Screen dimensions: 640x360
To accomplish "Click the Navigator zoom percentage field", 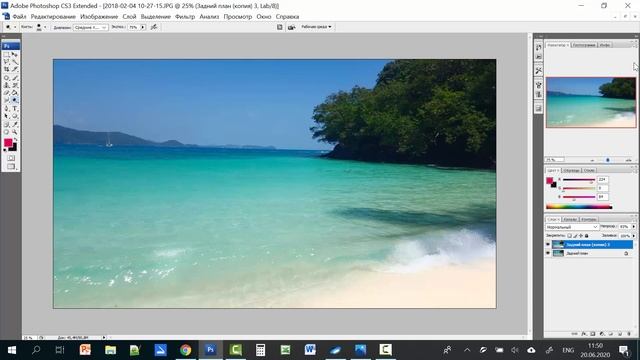I will click(x=555, y=160).
